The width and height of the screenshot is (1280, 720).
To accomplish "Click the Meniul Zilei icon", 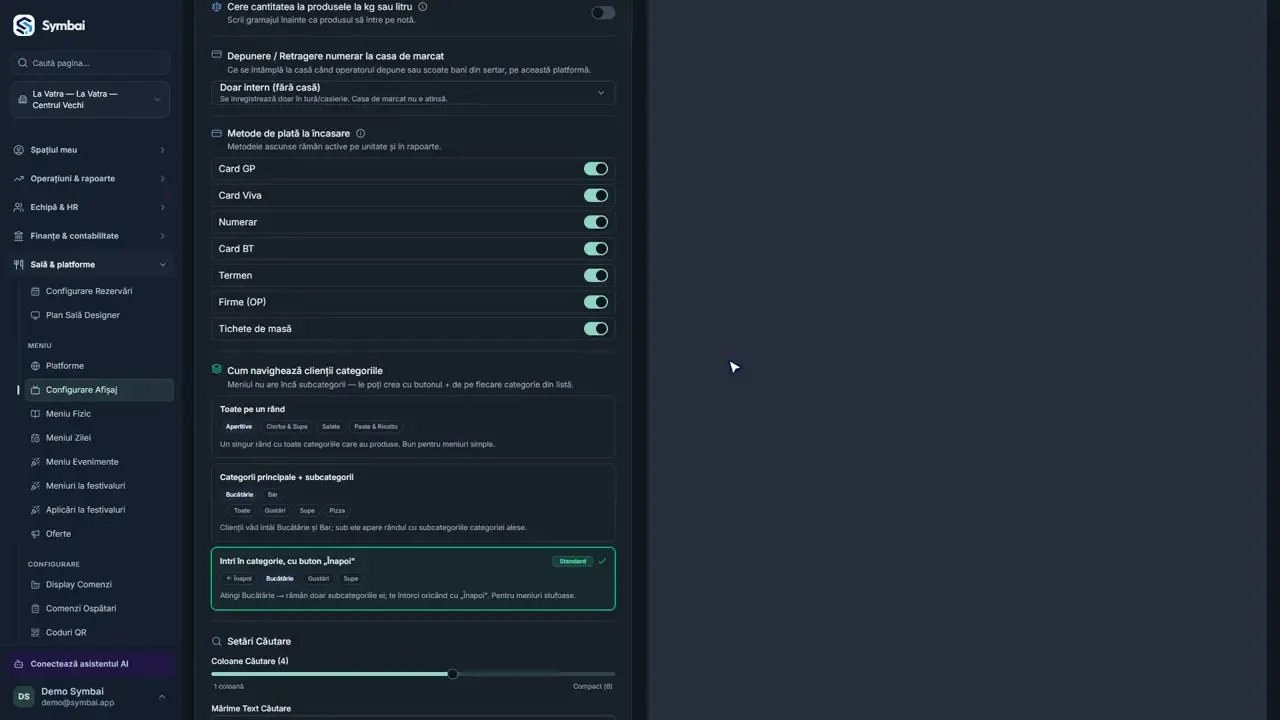I will coord(36,438).
